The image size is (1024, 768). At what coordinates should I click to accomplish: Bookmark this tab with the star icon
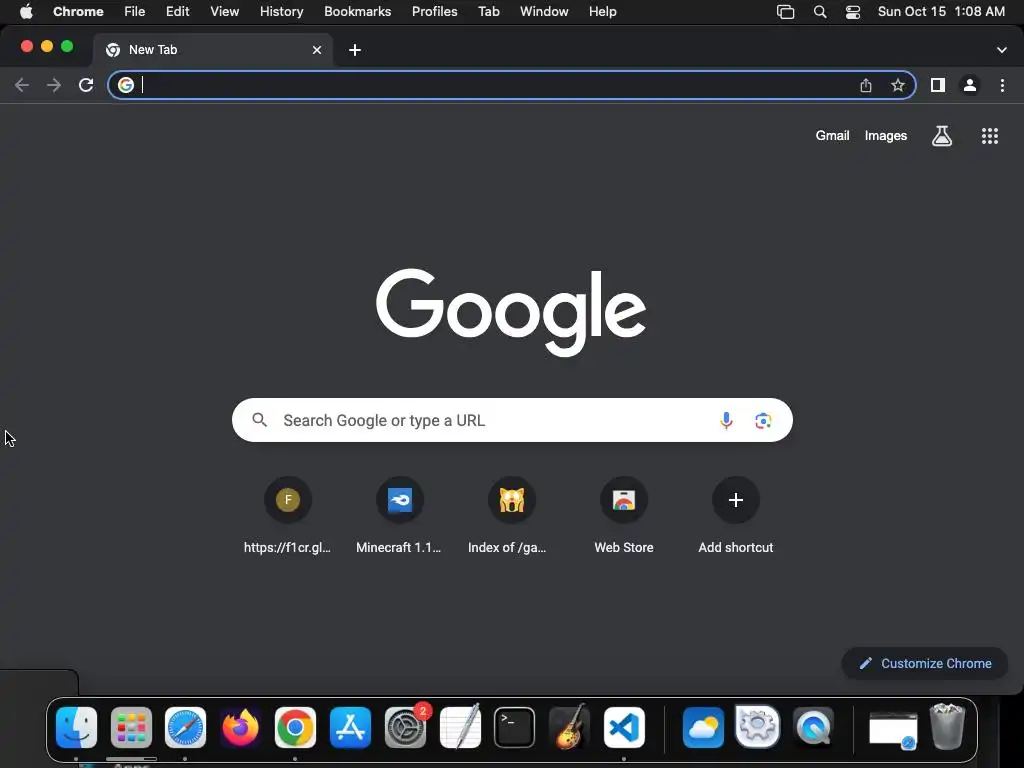[898, 85]
